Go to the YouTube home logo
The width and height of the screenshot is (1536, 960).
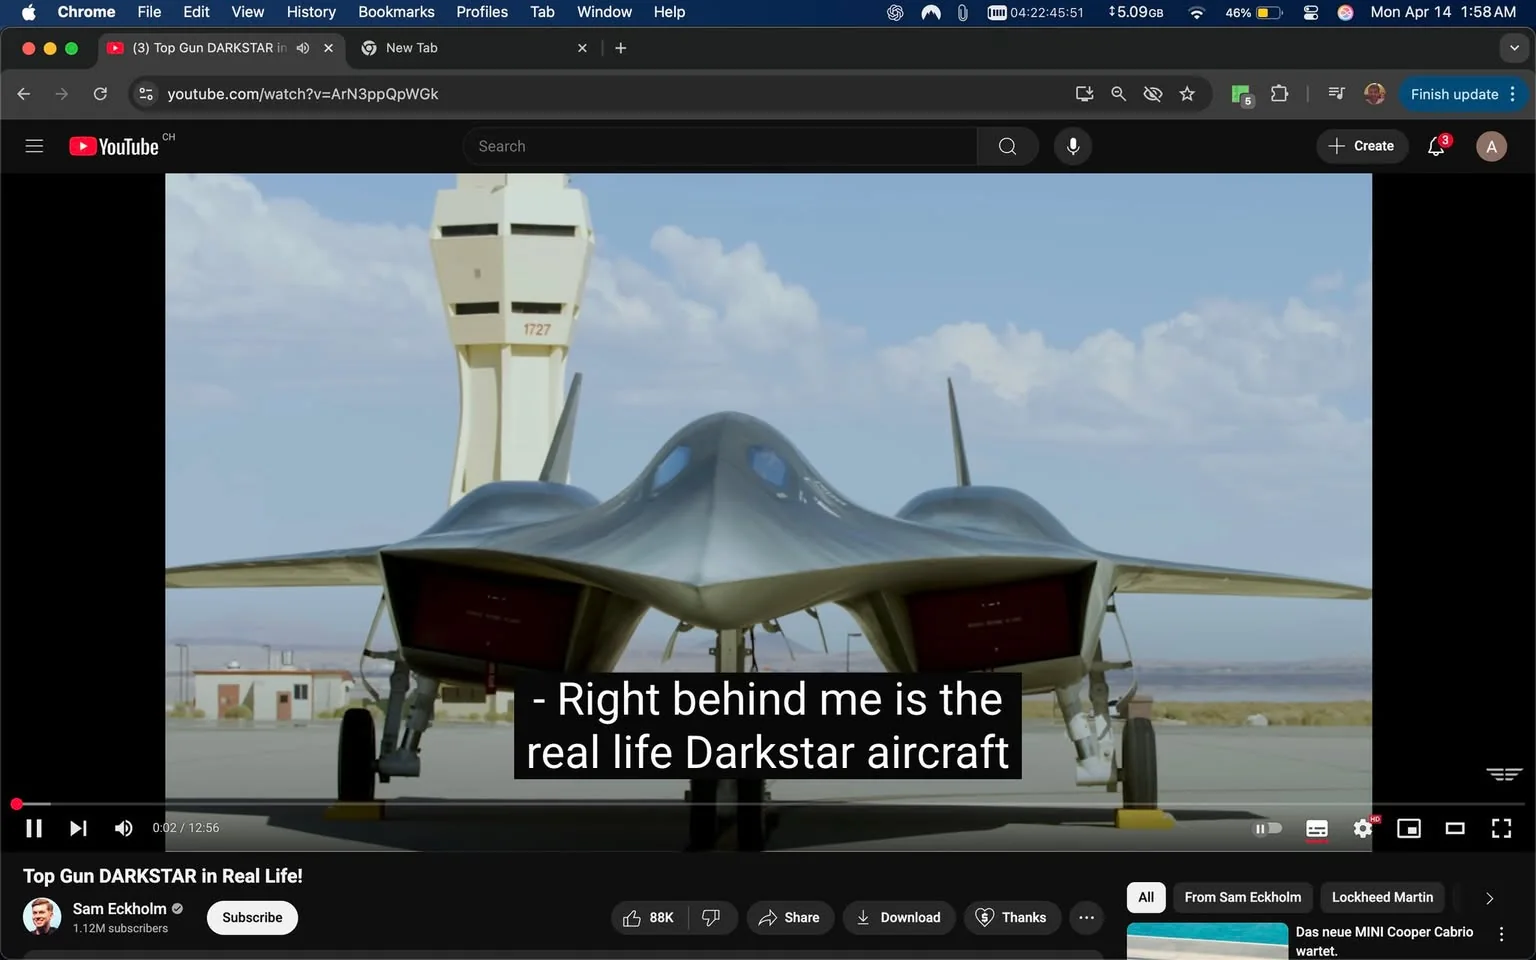coord(114,146)
